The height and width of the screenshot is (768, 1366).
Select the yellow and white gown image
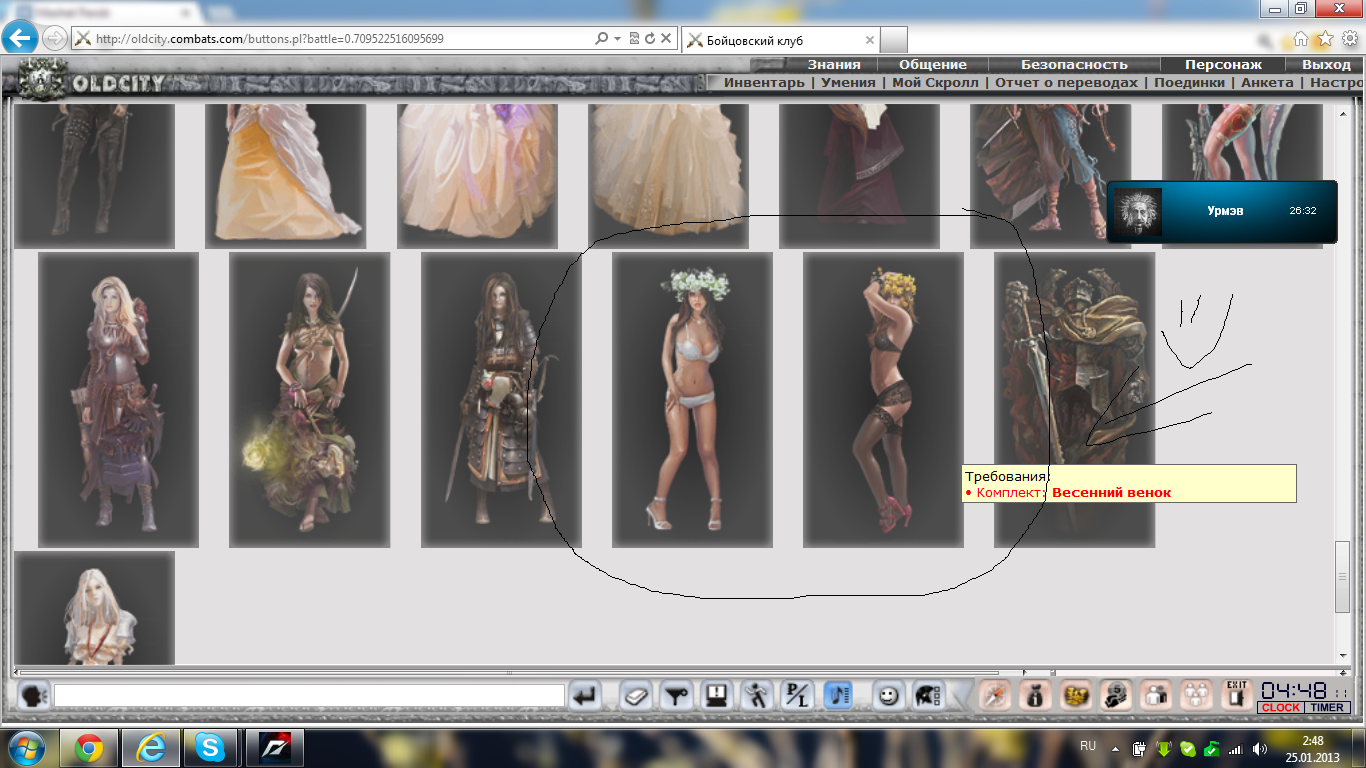(285, 176)
